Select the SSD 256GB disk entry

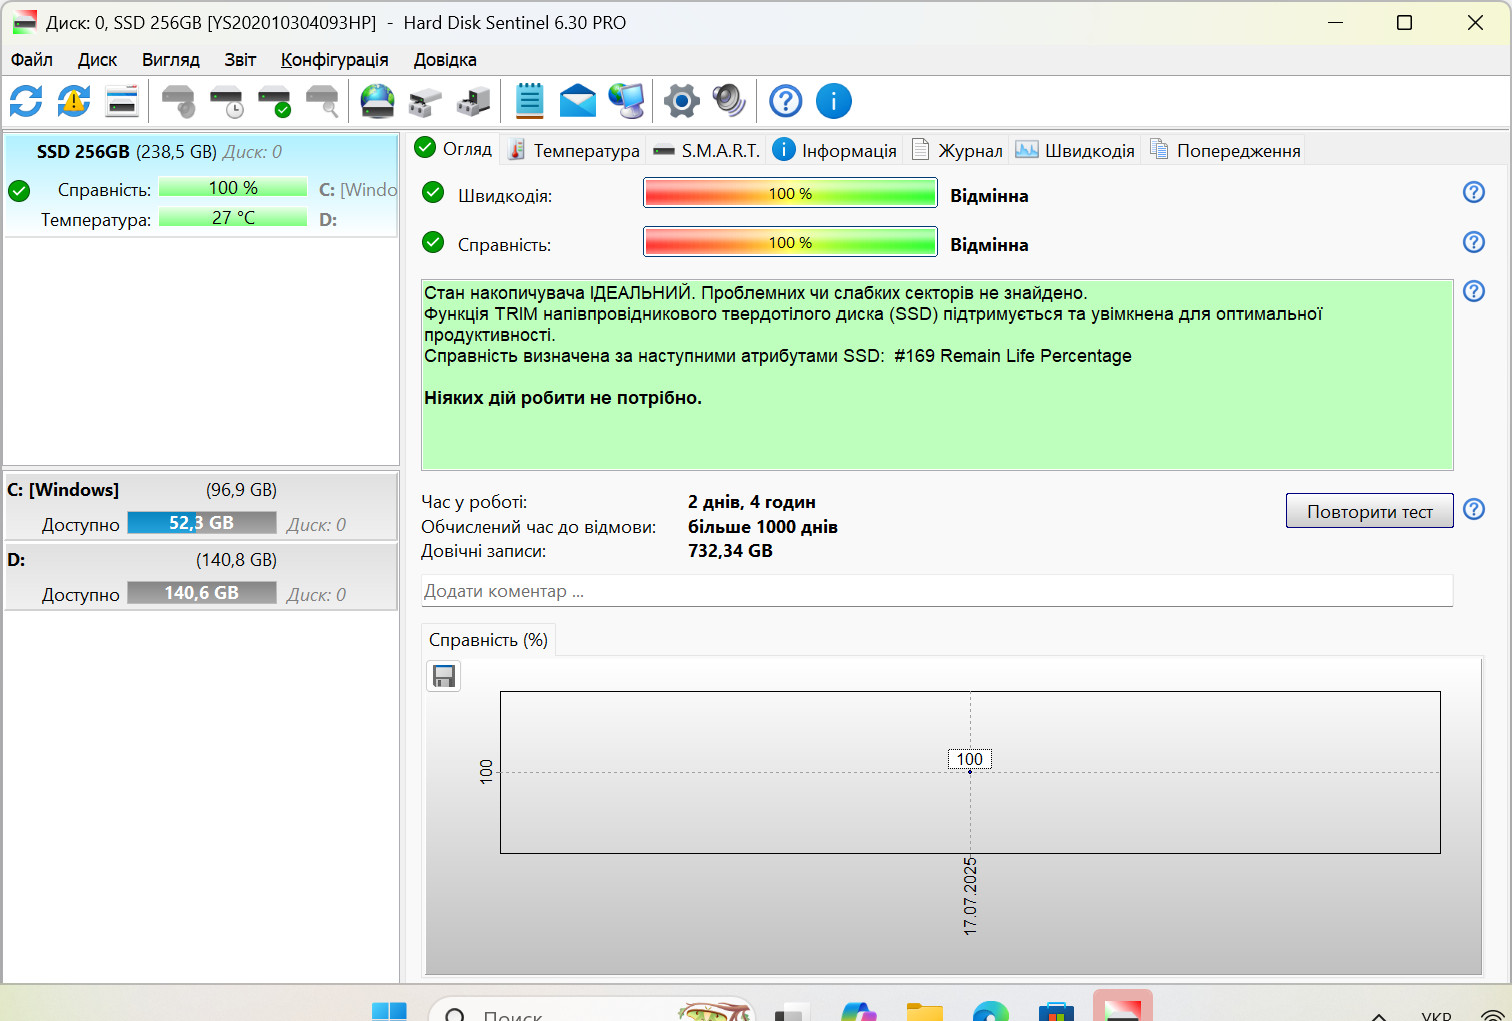[201, 186]
